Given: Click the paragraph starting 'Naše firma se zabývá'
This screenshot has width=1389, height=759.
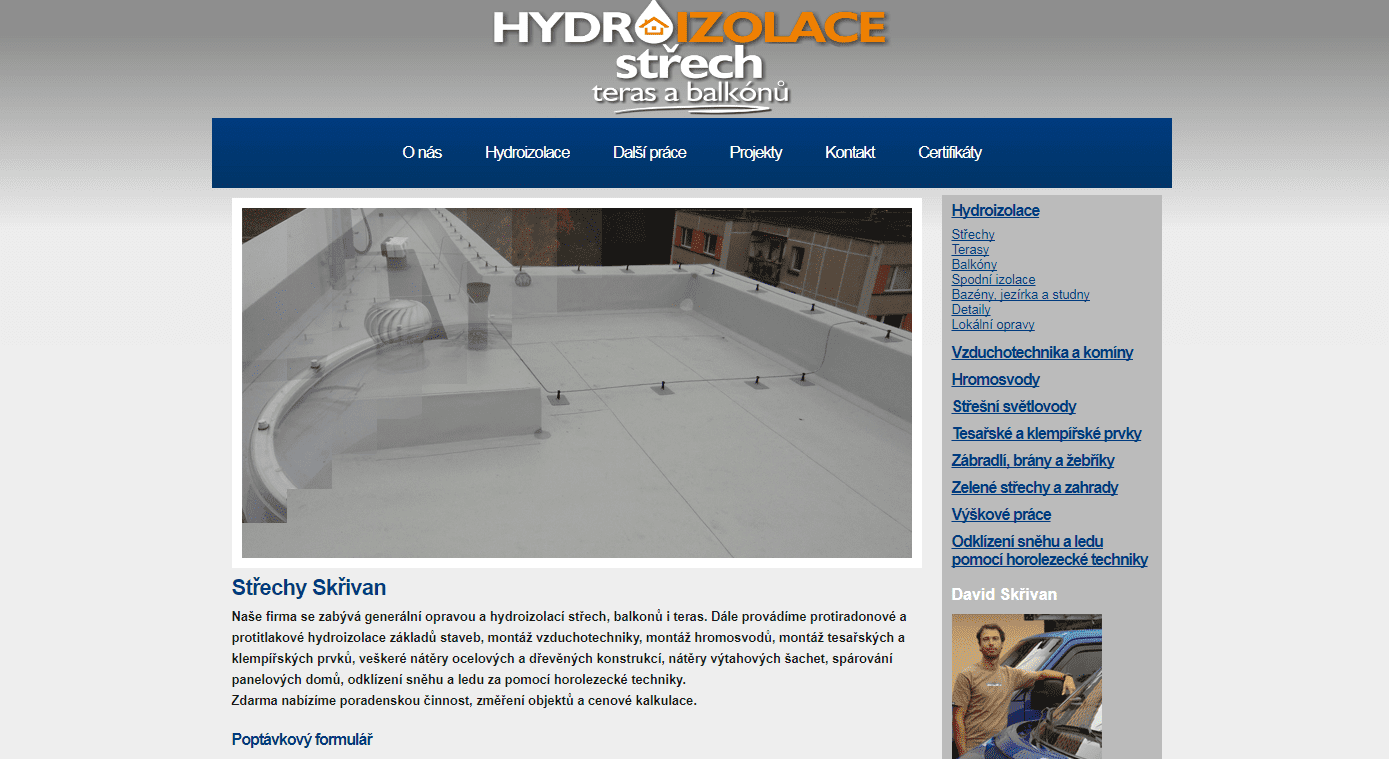Looking at the screenshot, I should pos(570,647).
